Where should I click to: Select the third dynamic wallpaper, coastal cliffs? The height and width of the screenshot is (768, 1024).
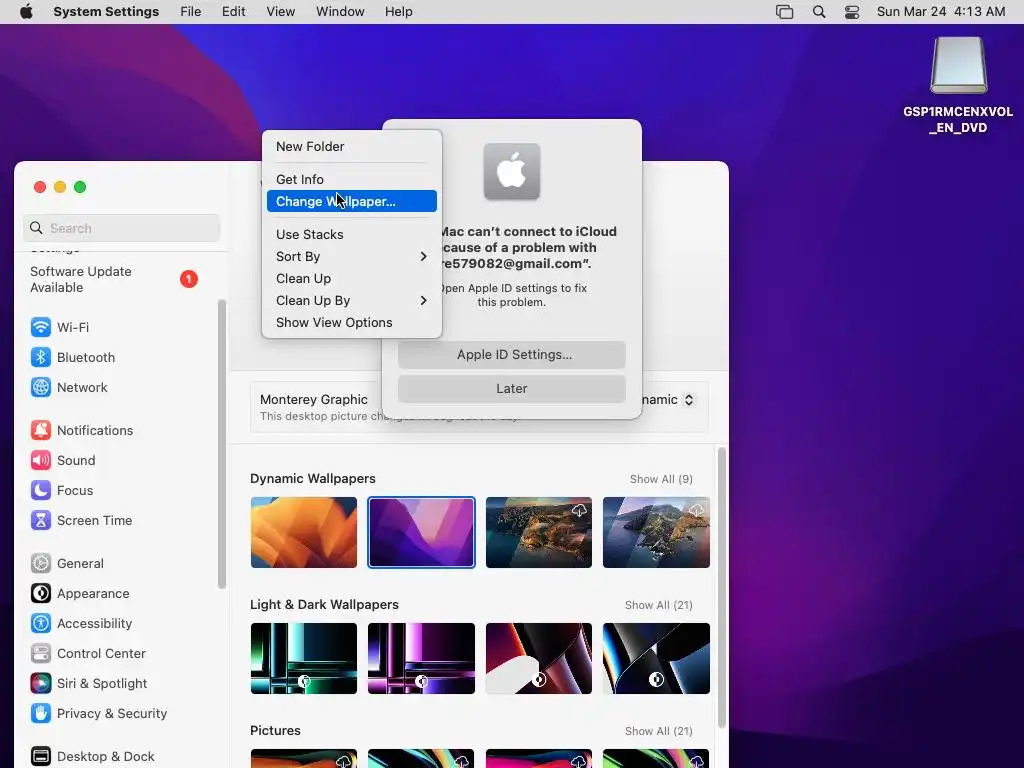(539, 532)
